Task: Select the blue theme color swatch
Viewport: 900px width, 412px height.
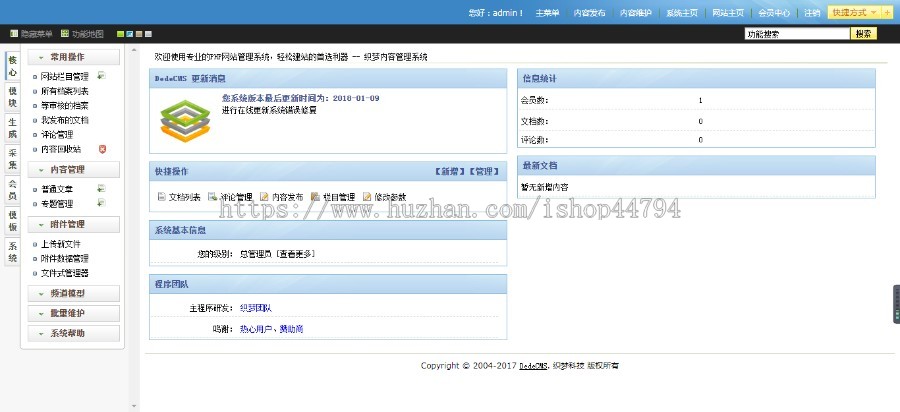Action: (x=130, y=34)
